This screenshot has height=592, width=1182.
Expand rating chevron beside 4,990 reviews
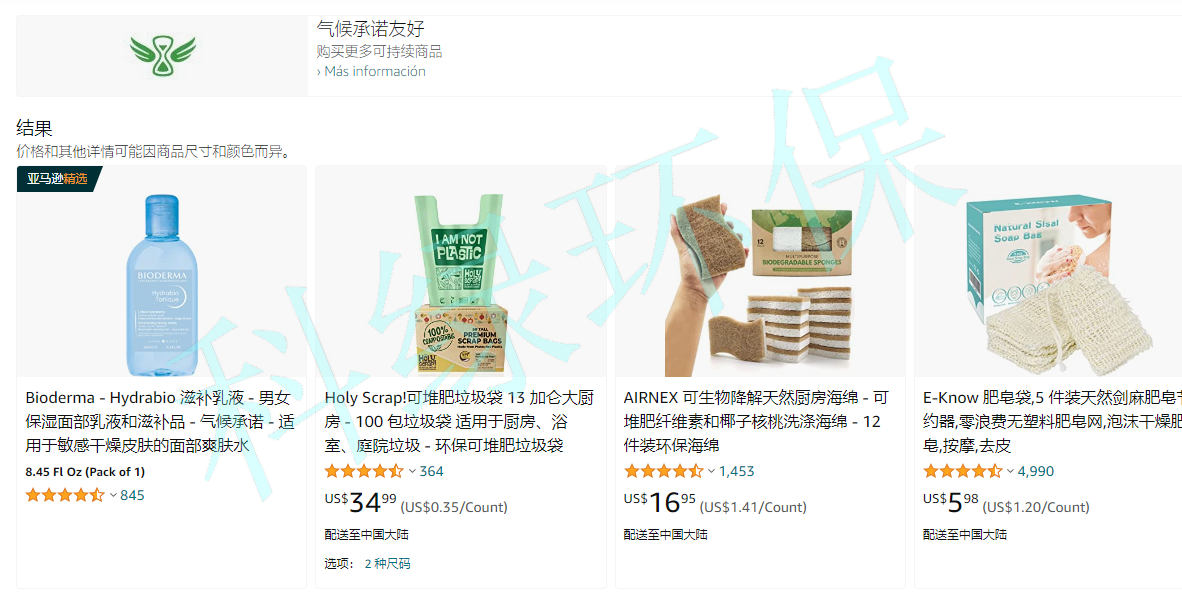click(x=1010, y=471)
